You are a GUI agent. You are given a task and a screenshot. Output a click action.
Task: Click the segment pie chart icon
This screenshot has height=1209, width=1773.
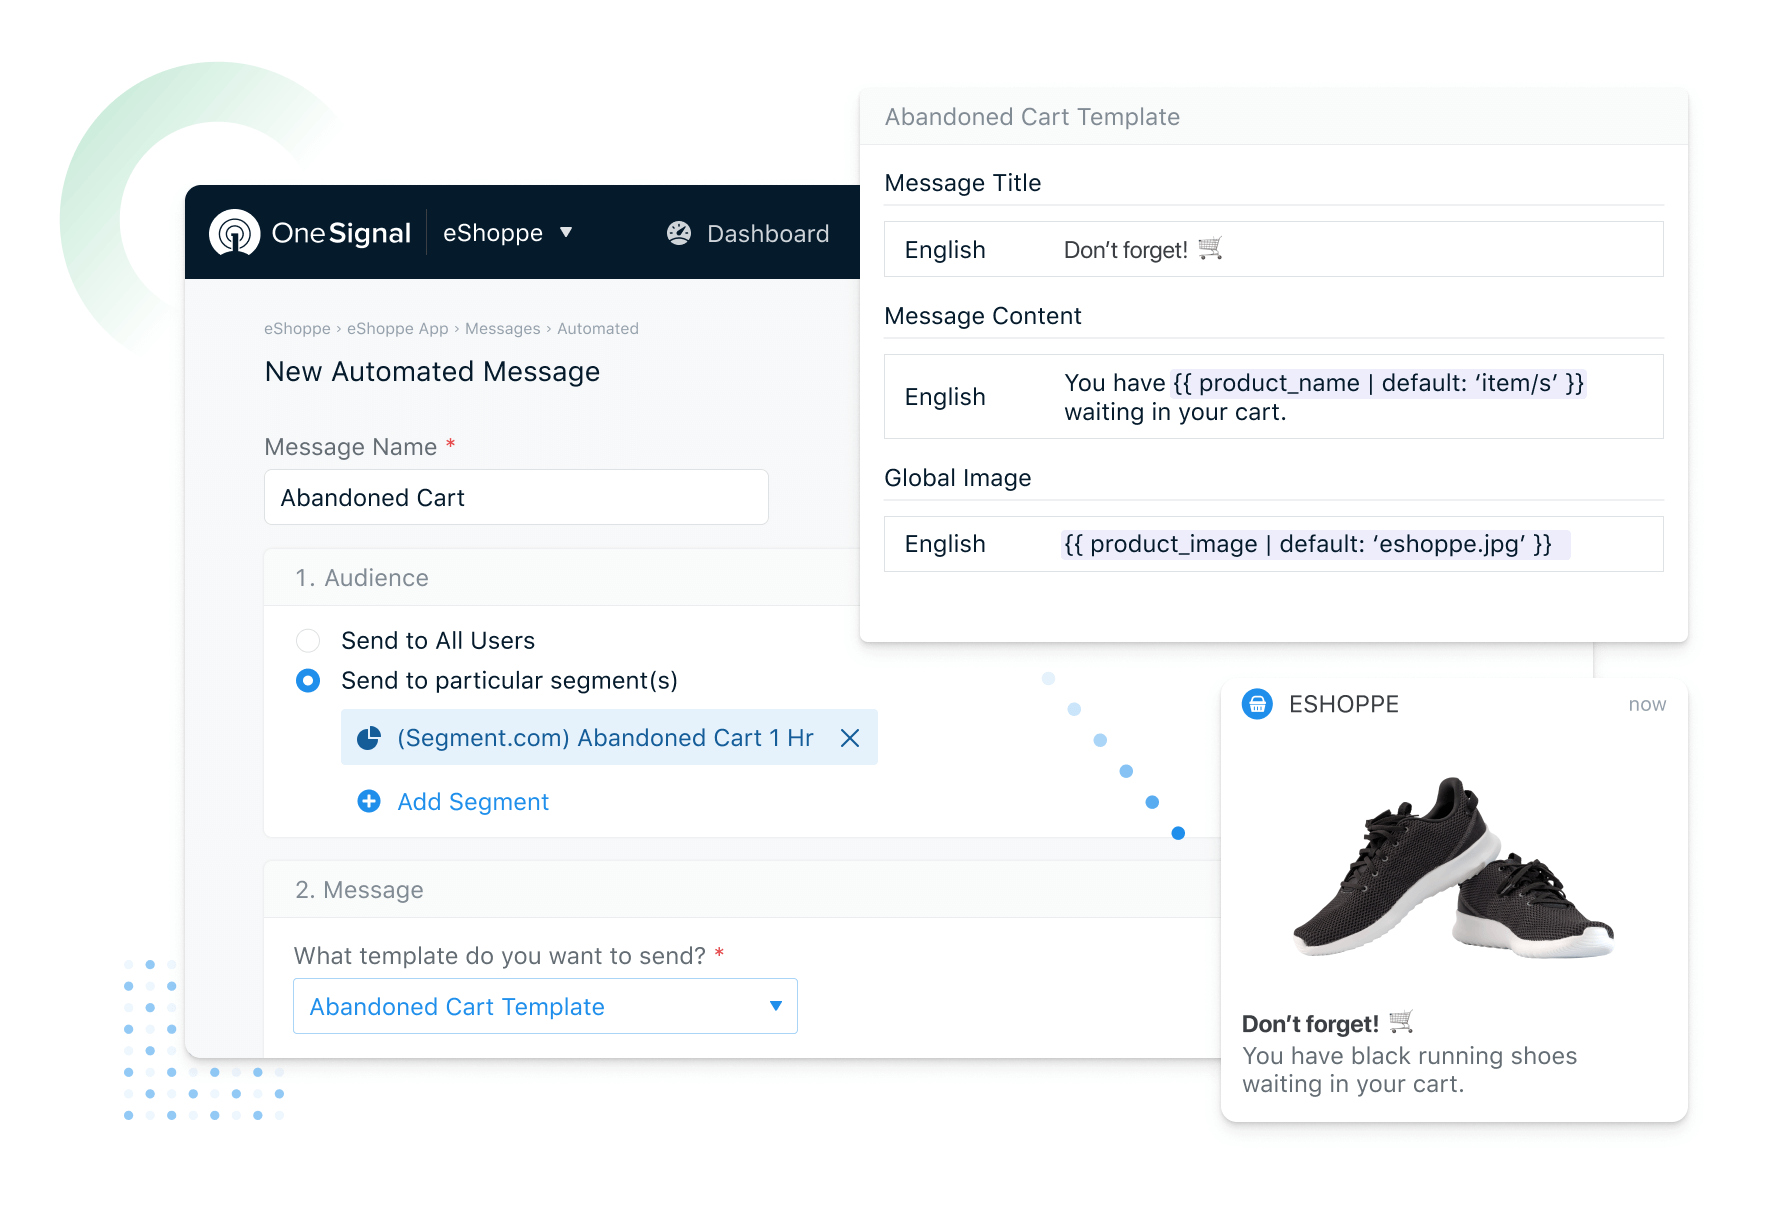coord(369,738)
